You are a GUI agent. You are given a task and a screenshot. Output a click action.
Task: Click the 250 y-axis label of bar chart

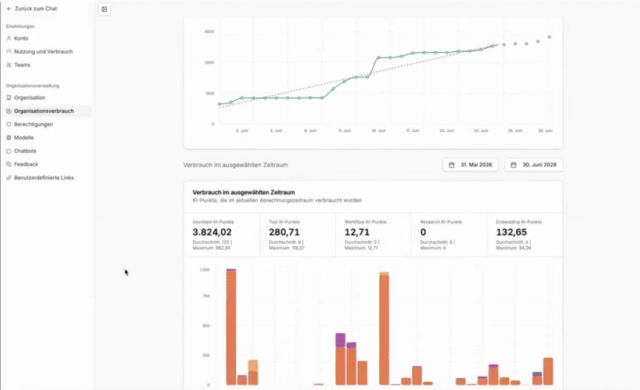tap(207, 355)
